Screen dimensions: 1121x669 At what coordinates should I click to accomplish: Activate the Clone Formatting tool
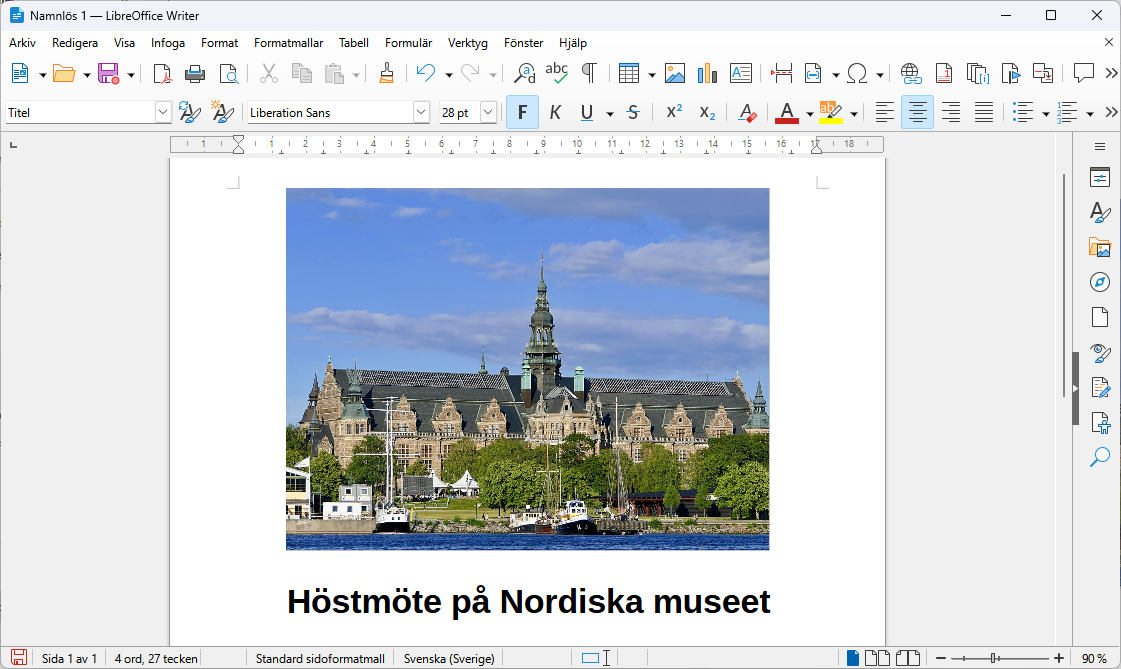[x=387, y=72]
